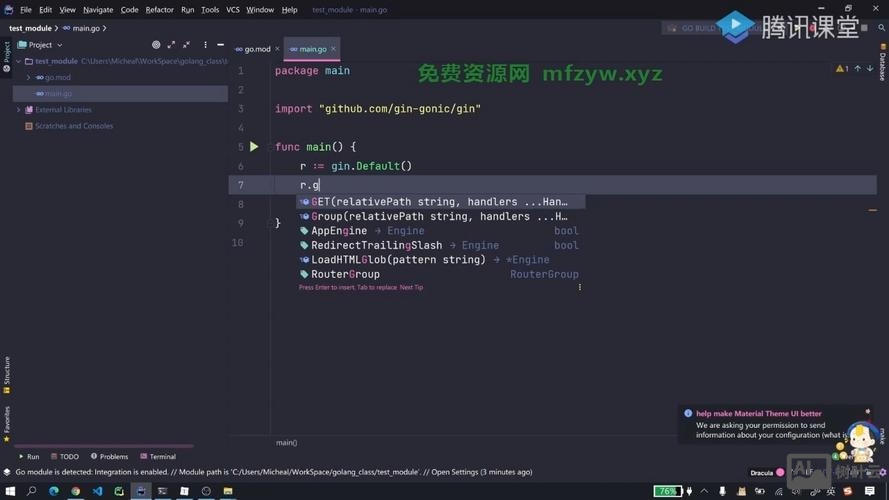889x500 pixels.
Task: Open Tools menu
Action: [x=210, y=10]
